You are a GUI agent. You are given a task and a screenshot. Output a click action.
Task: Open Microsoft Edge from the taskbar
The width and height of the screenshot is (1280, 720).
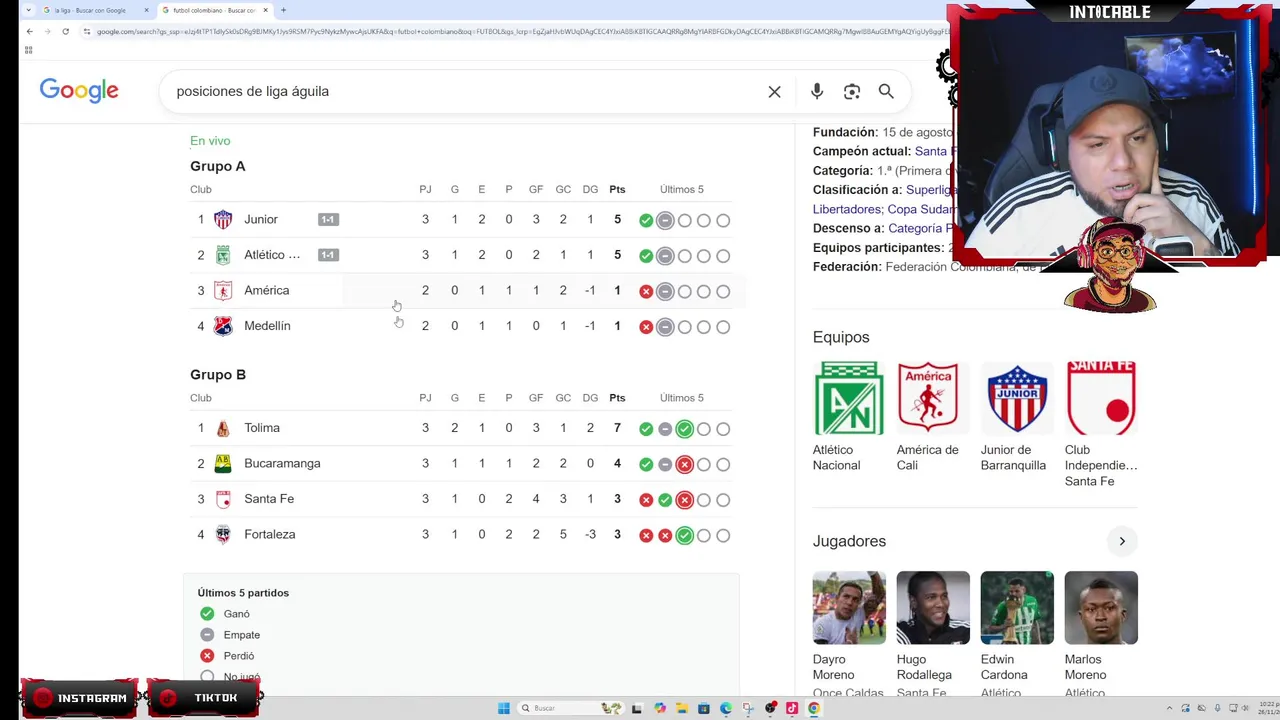pyautogui.click(x=726, y=708)
